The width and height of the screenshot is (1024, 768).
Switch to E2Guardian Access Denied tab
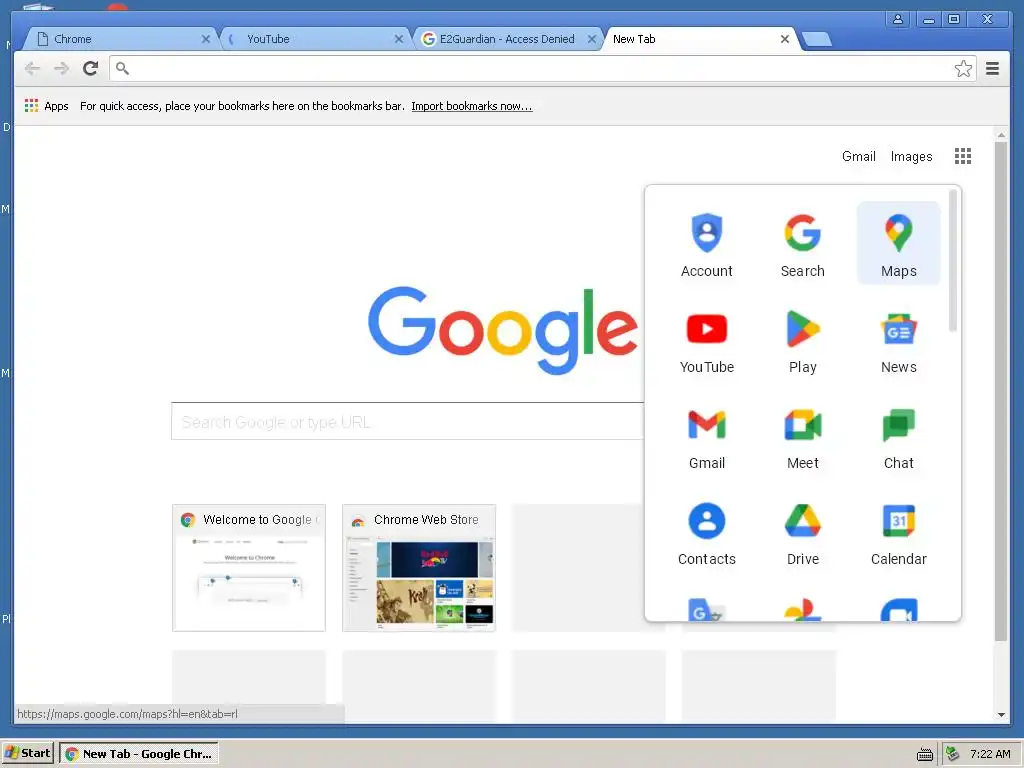(x=507, y=39)
